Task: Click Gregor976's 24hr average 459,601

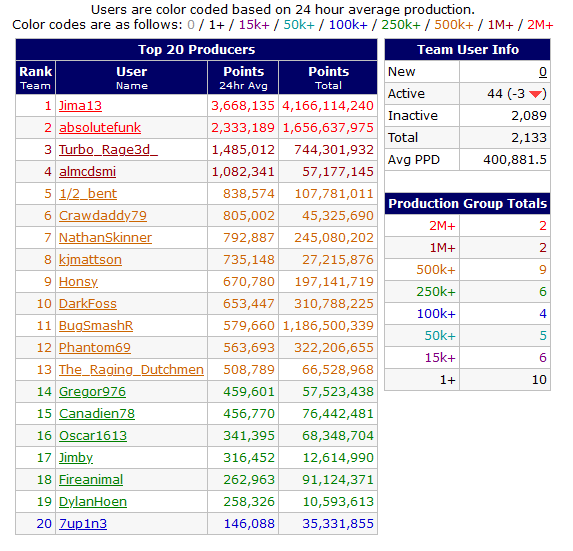Action: tap(249, 392)
